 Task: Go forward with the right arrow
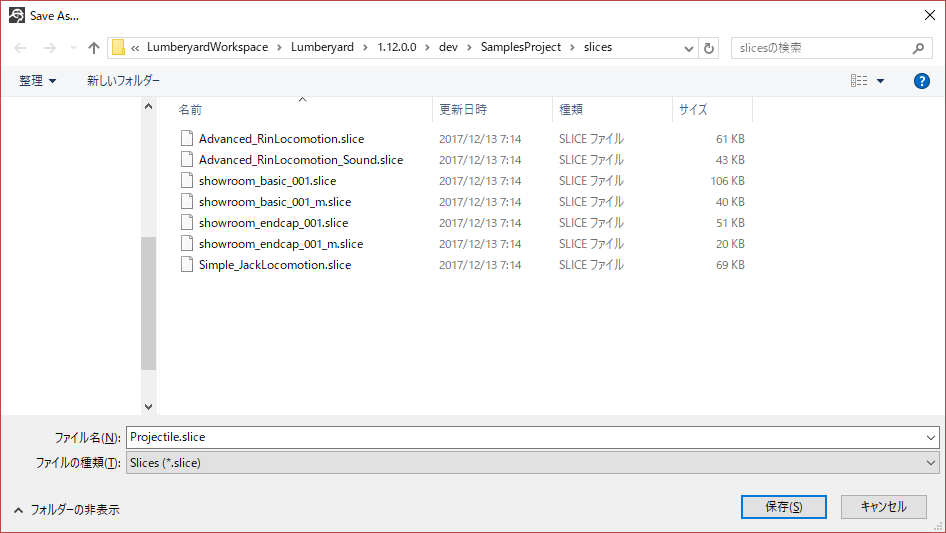pos(49,48)
